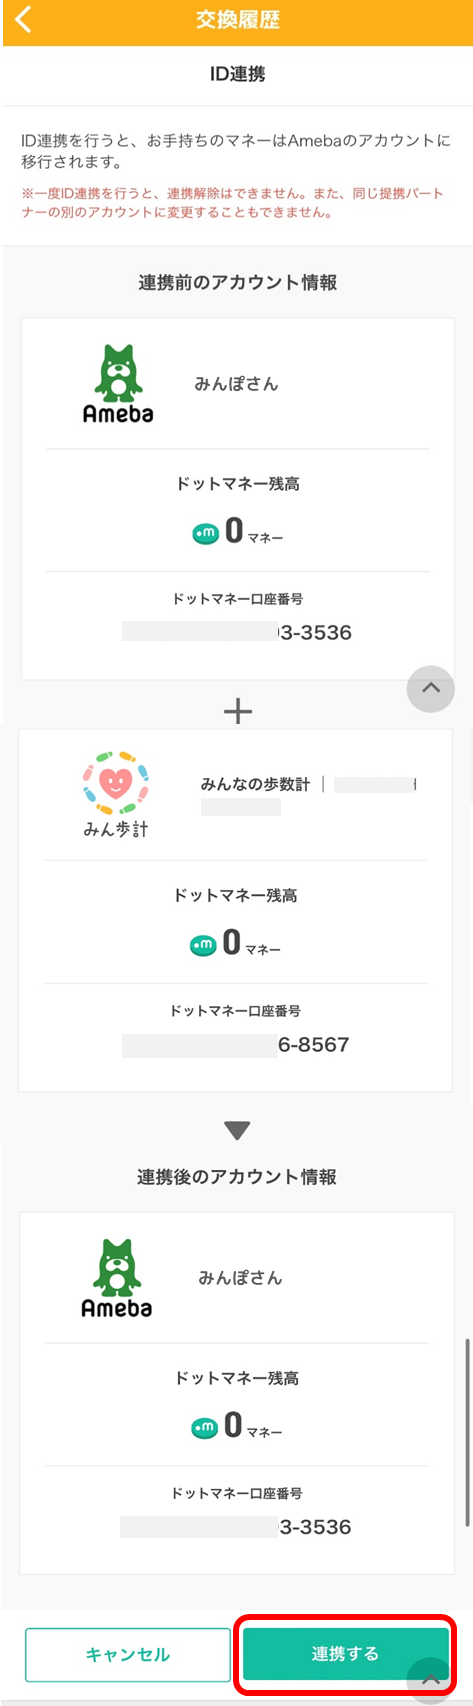Click the gray up-chevron circle beside the first card

click(x=431, y=688)
